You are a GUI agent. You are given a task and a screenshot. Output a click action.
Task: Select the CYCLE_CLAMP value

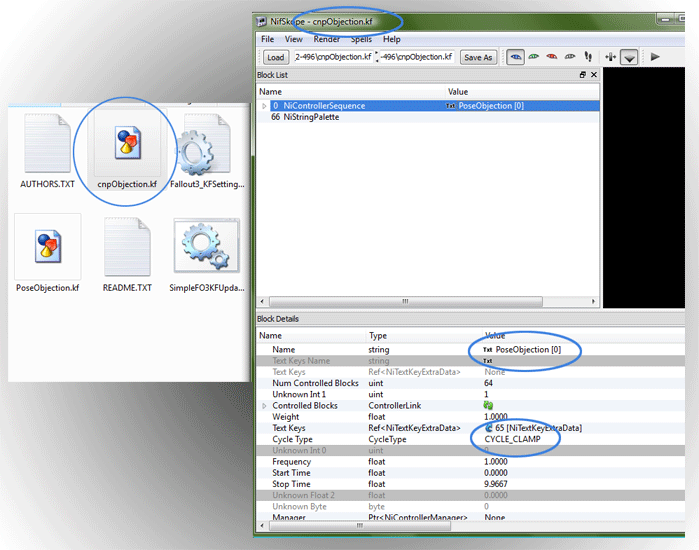click(512, 439)
